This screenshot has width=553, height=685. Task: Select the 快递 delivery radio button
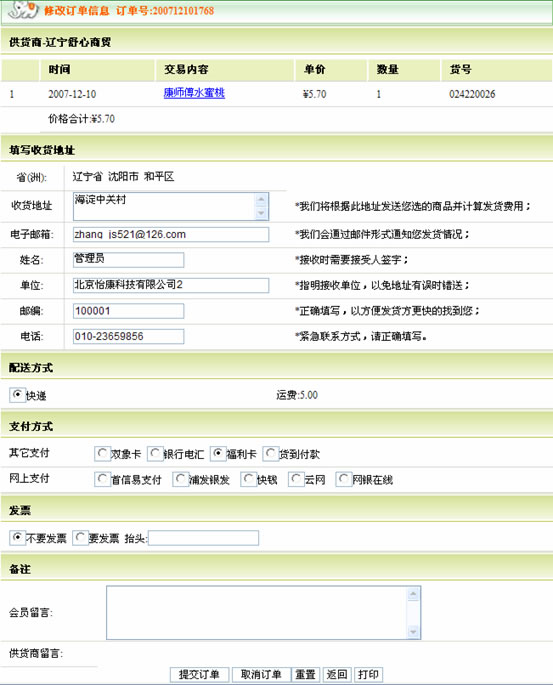click(x=17, y=394)
